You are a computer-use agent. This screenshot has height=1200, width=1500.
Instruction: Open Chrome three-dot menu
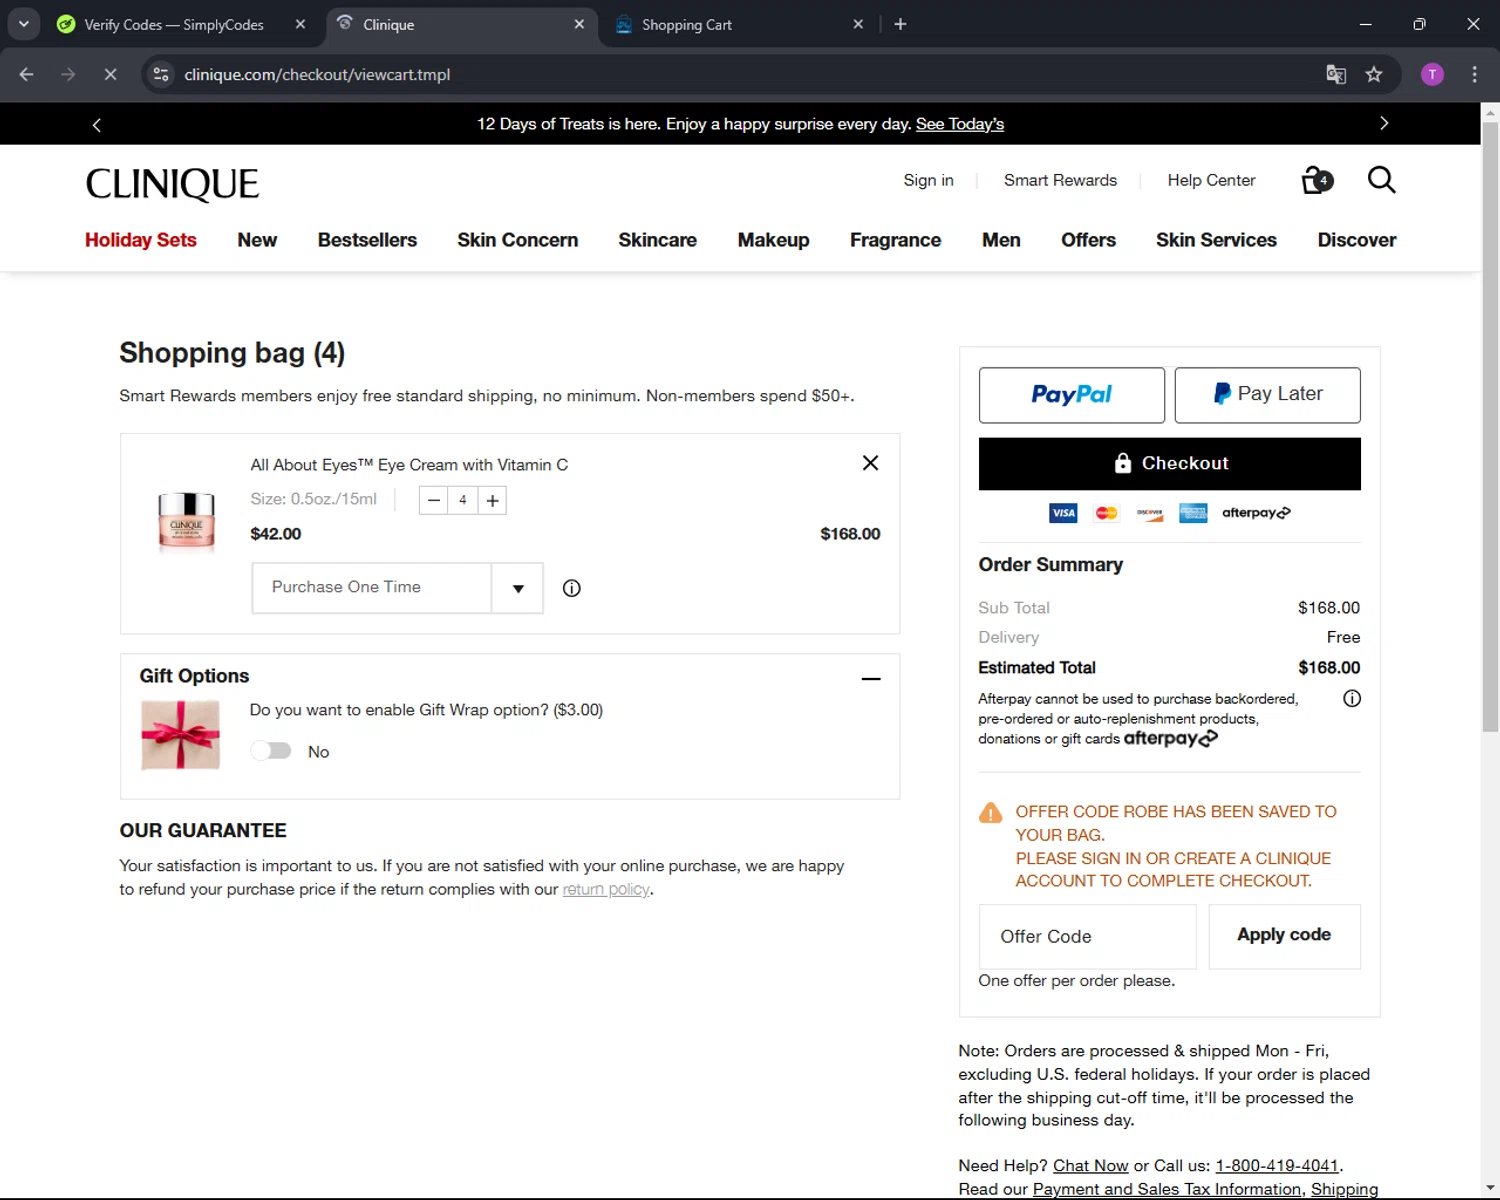[1474, 74]
